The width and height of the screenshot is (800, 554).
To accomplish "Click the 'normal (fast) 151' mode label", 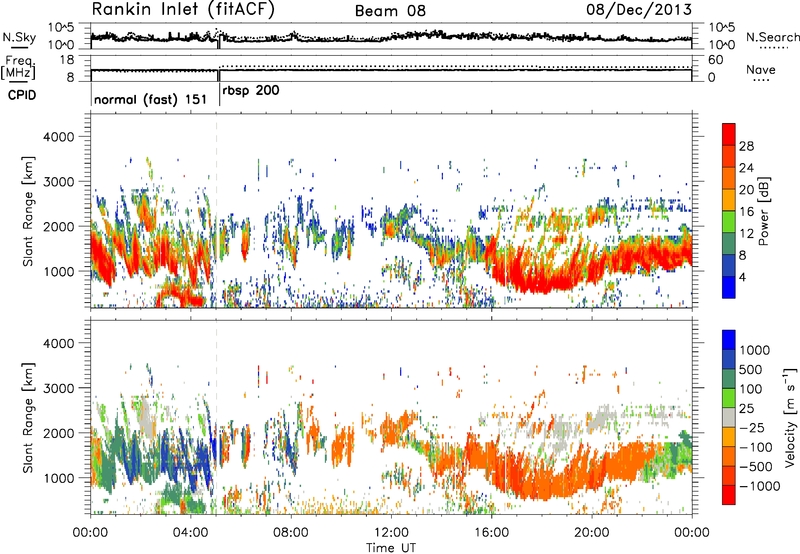I will [x=151, y=99].
